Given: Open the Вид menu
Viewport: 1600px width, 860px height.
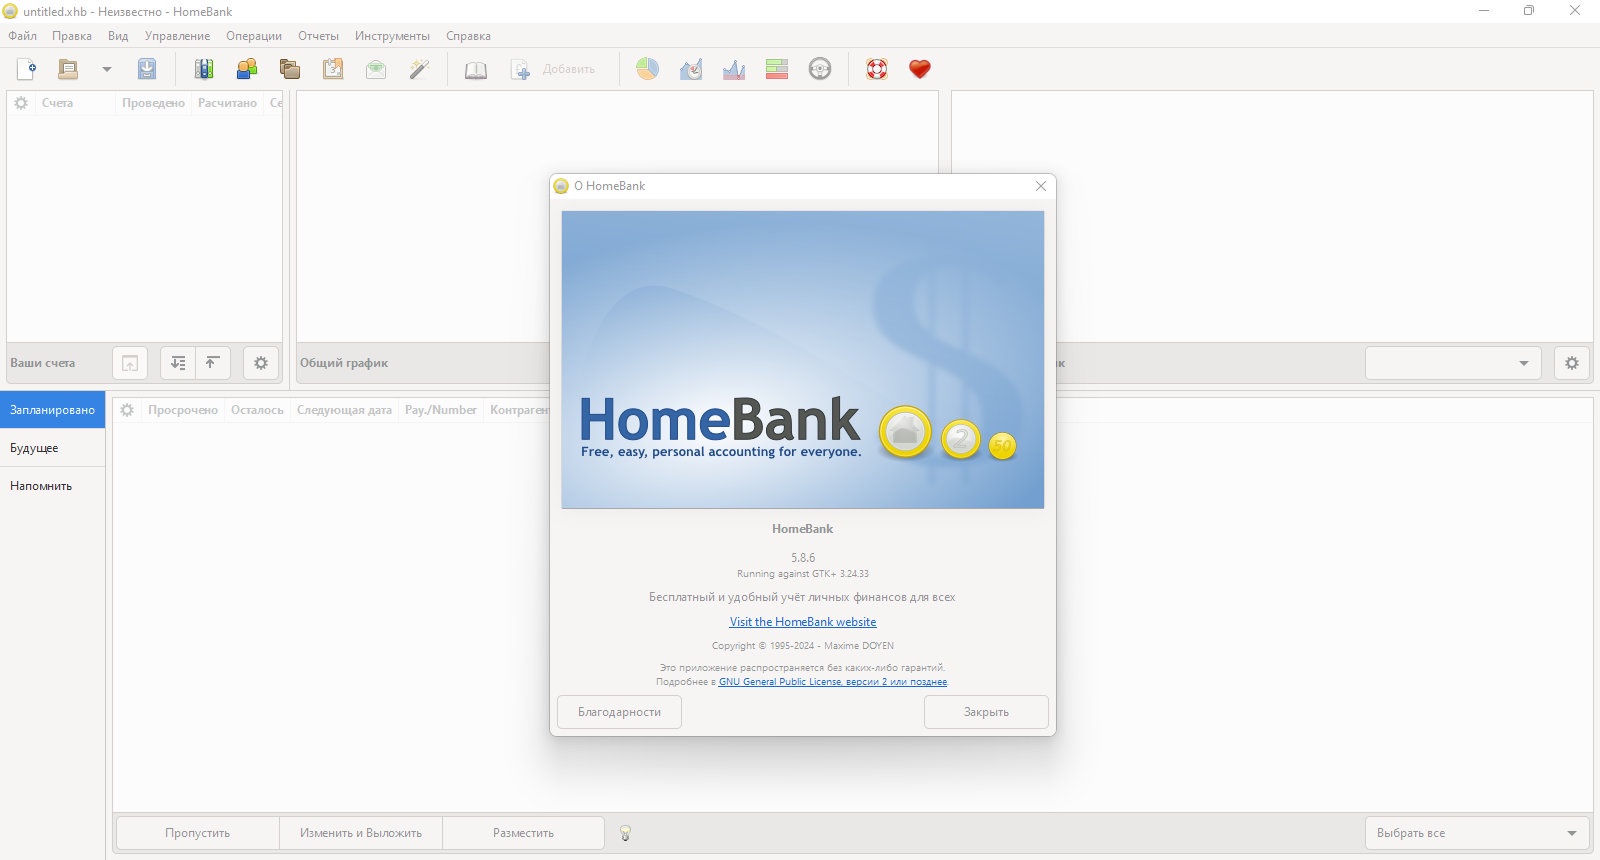Looking at the screenshot, I should pos(118,36).
